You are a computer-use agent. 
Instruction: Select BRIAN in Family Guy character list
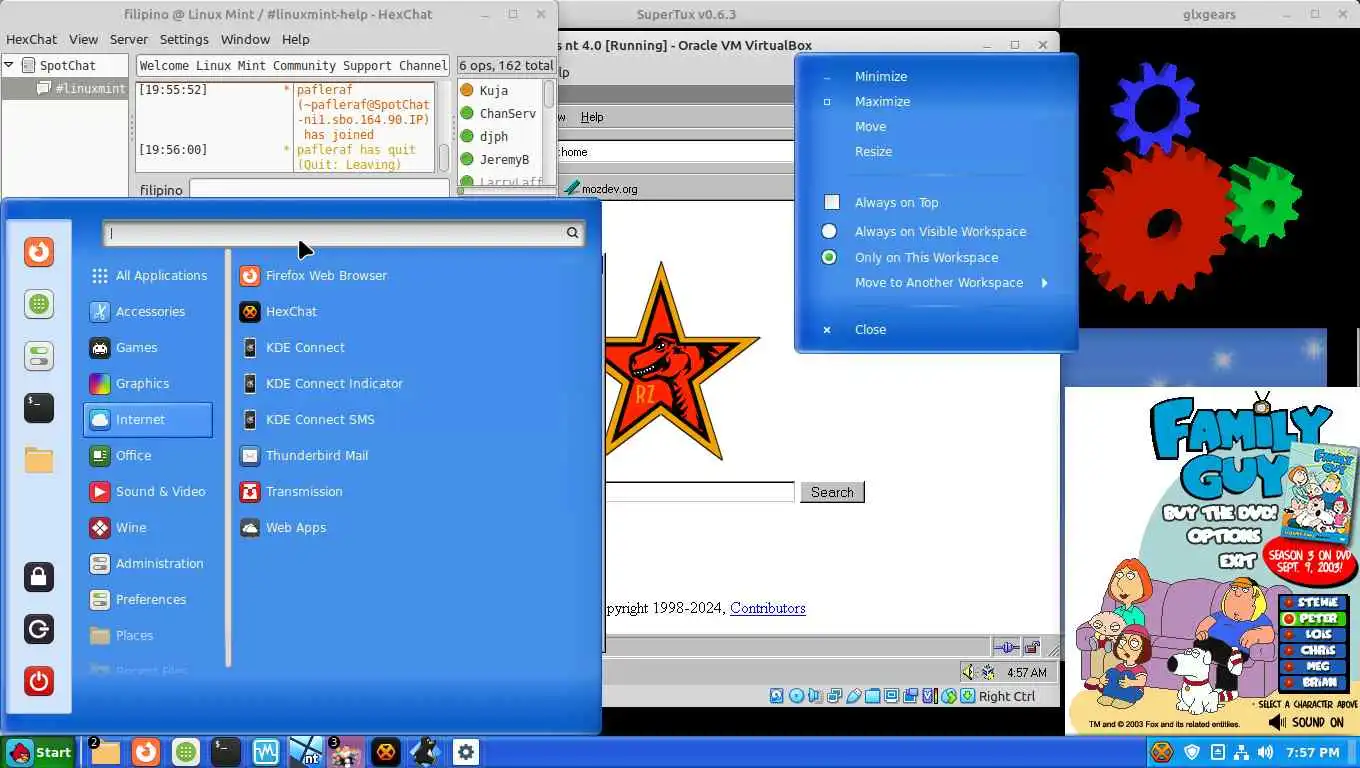[1312, 683]
